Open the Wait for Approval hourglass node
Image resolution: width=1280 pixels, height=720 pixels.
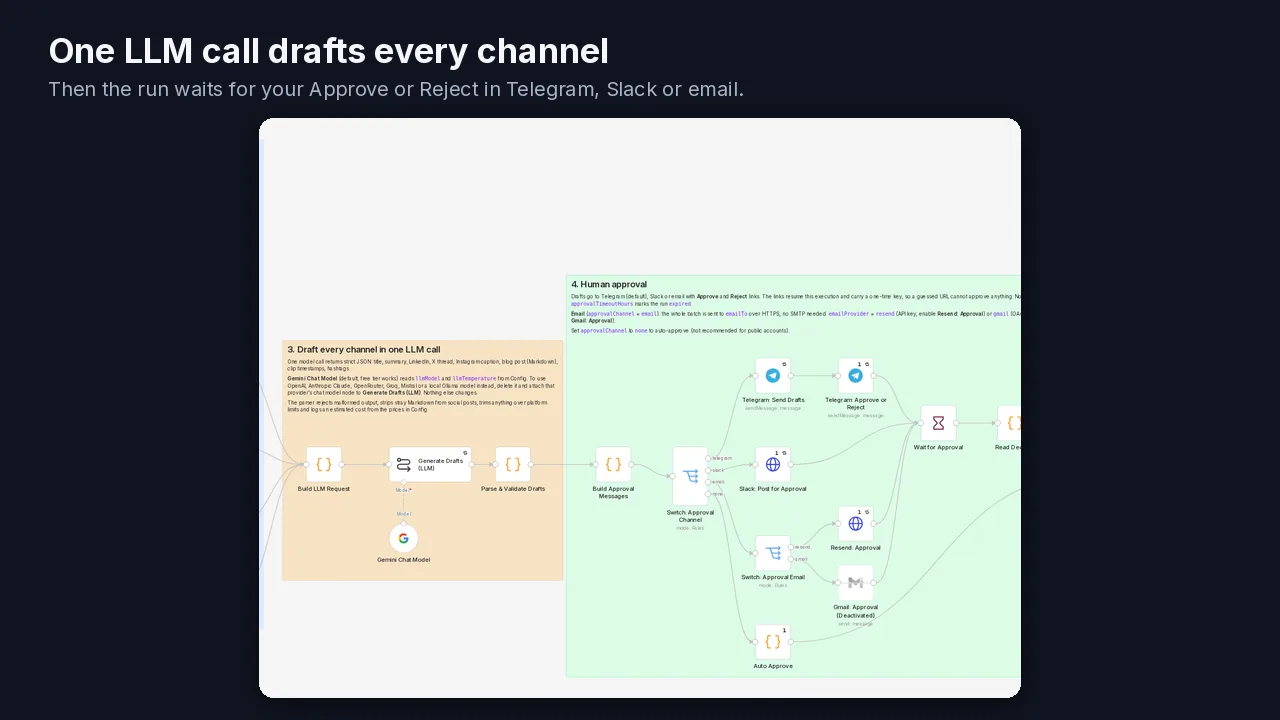coord(938,423)
